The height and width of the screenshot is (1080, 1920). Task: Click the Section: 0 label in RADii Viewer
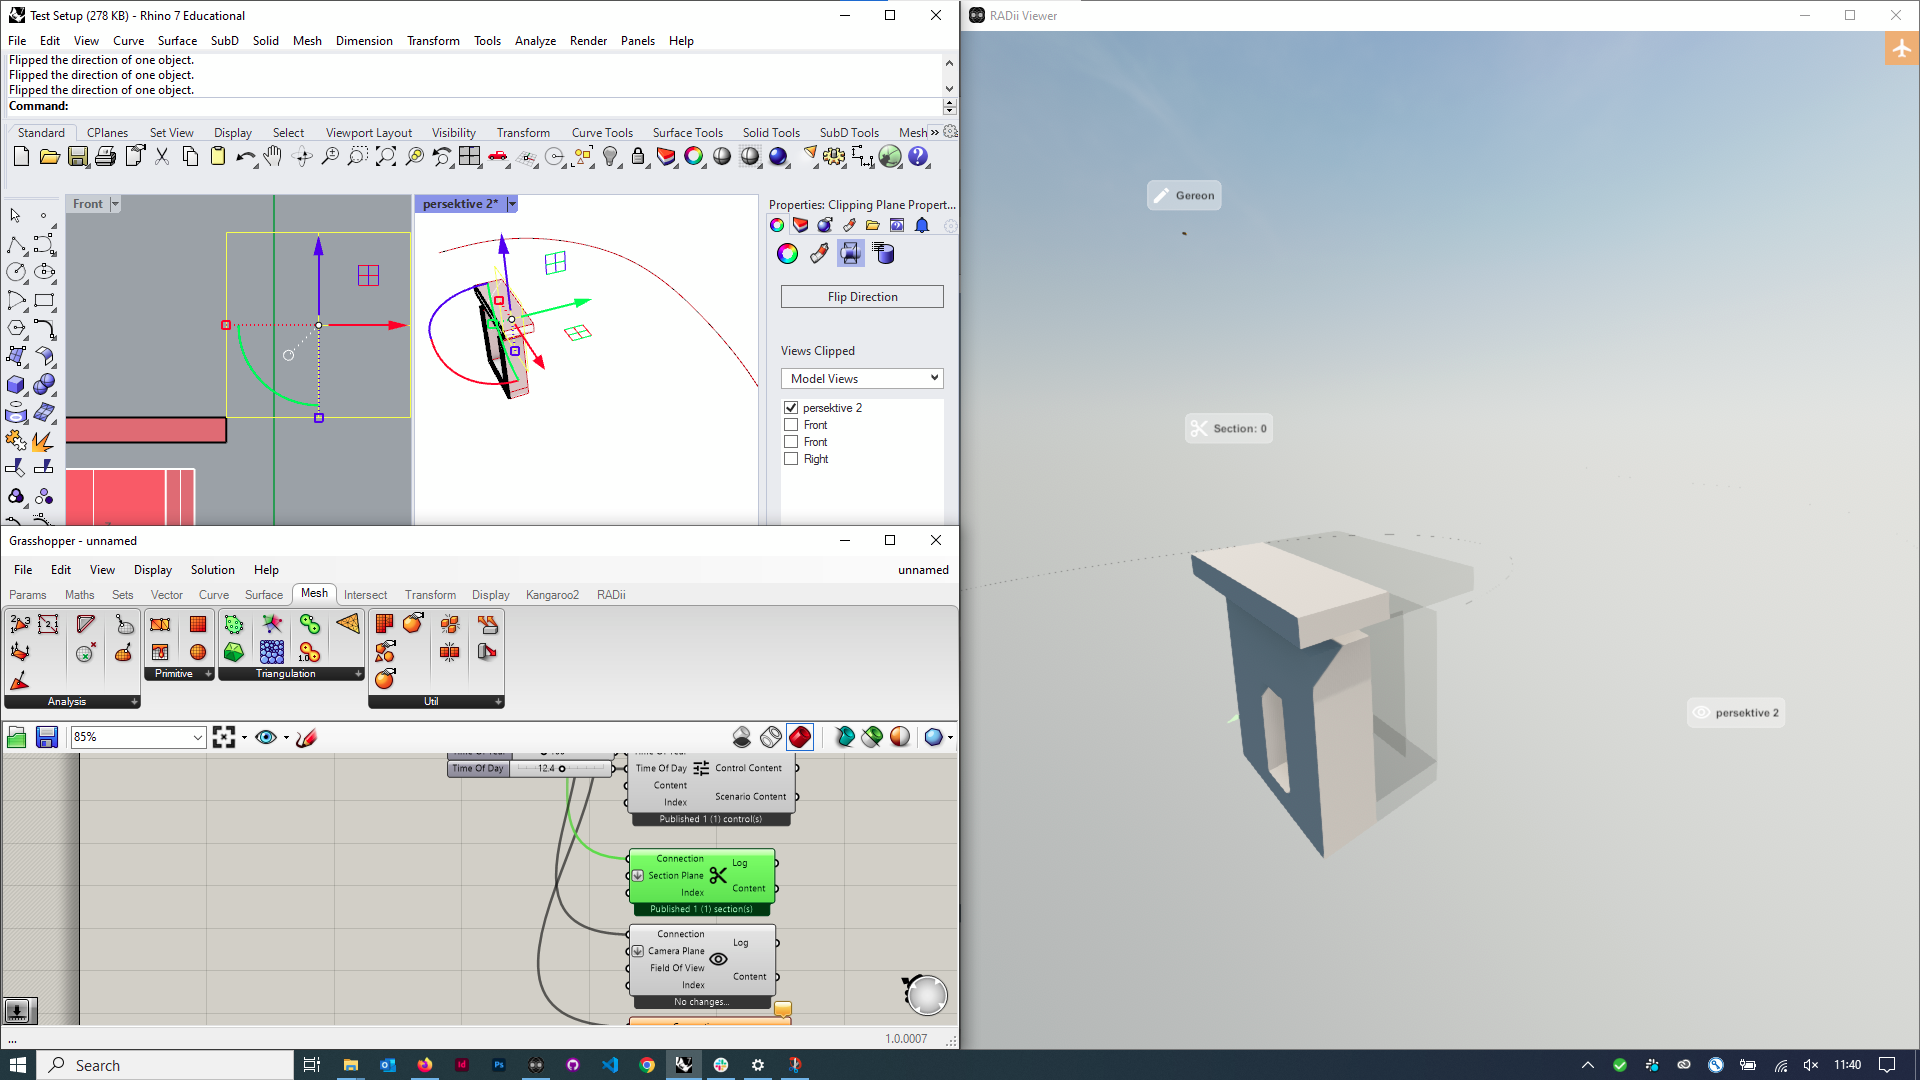coord(1228,428)
